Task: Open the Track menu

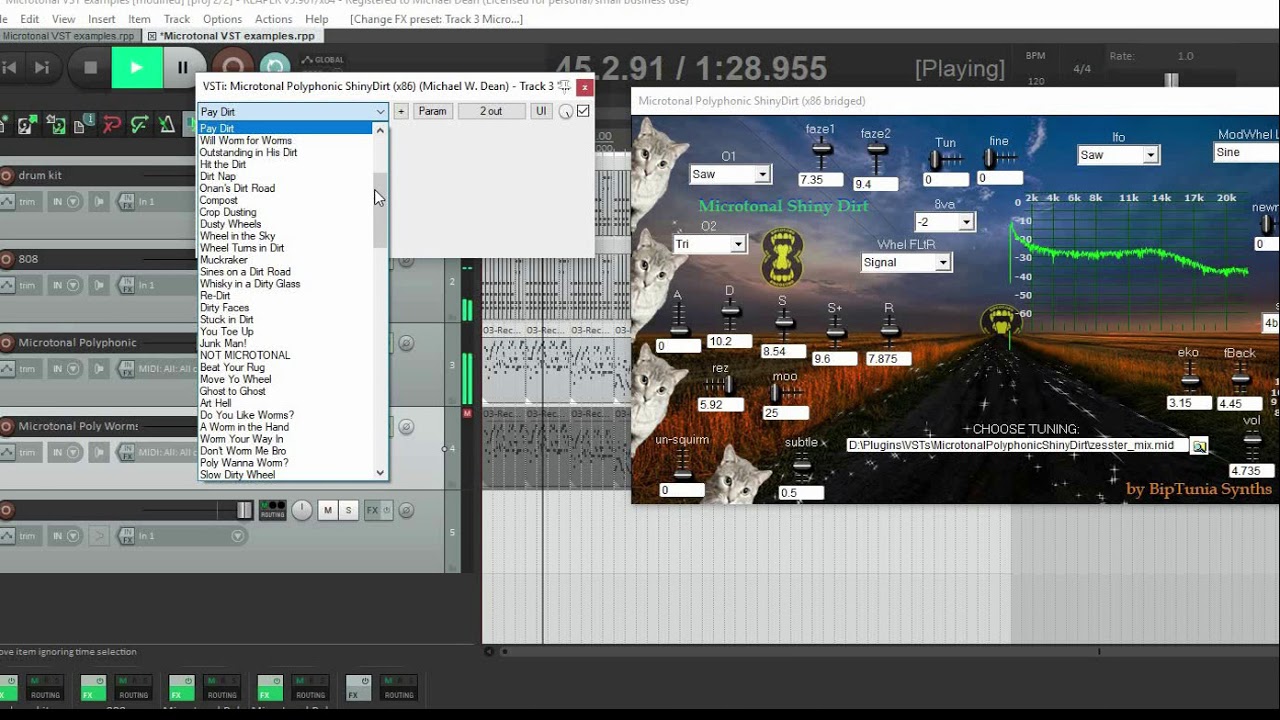Action: point(177,19)
